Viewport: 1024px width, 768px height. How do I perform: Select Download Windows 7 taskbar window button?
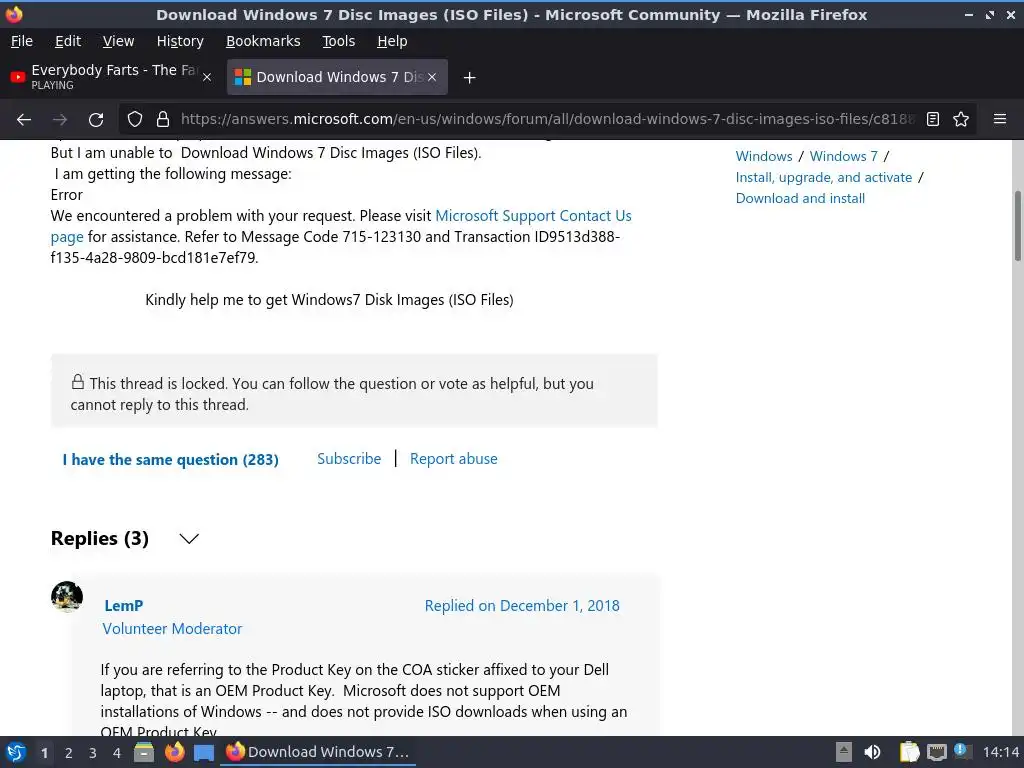318,752
